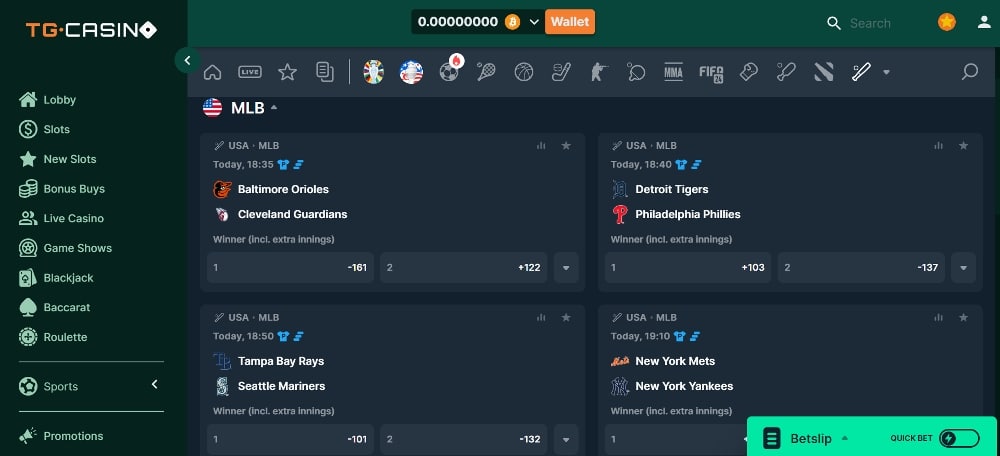Image resolution: width=1000 pixels, height=456 pixels.
Task: Open the Bitcoin balance currency dropdown
Action: tap(534, 22)
